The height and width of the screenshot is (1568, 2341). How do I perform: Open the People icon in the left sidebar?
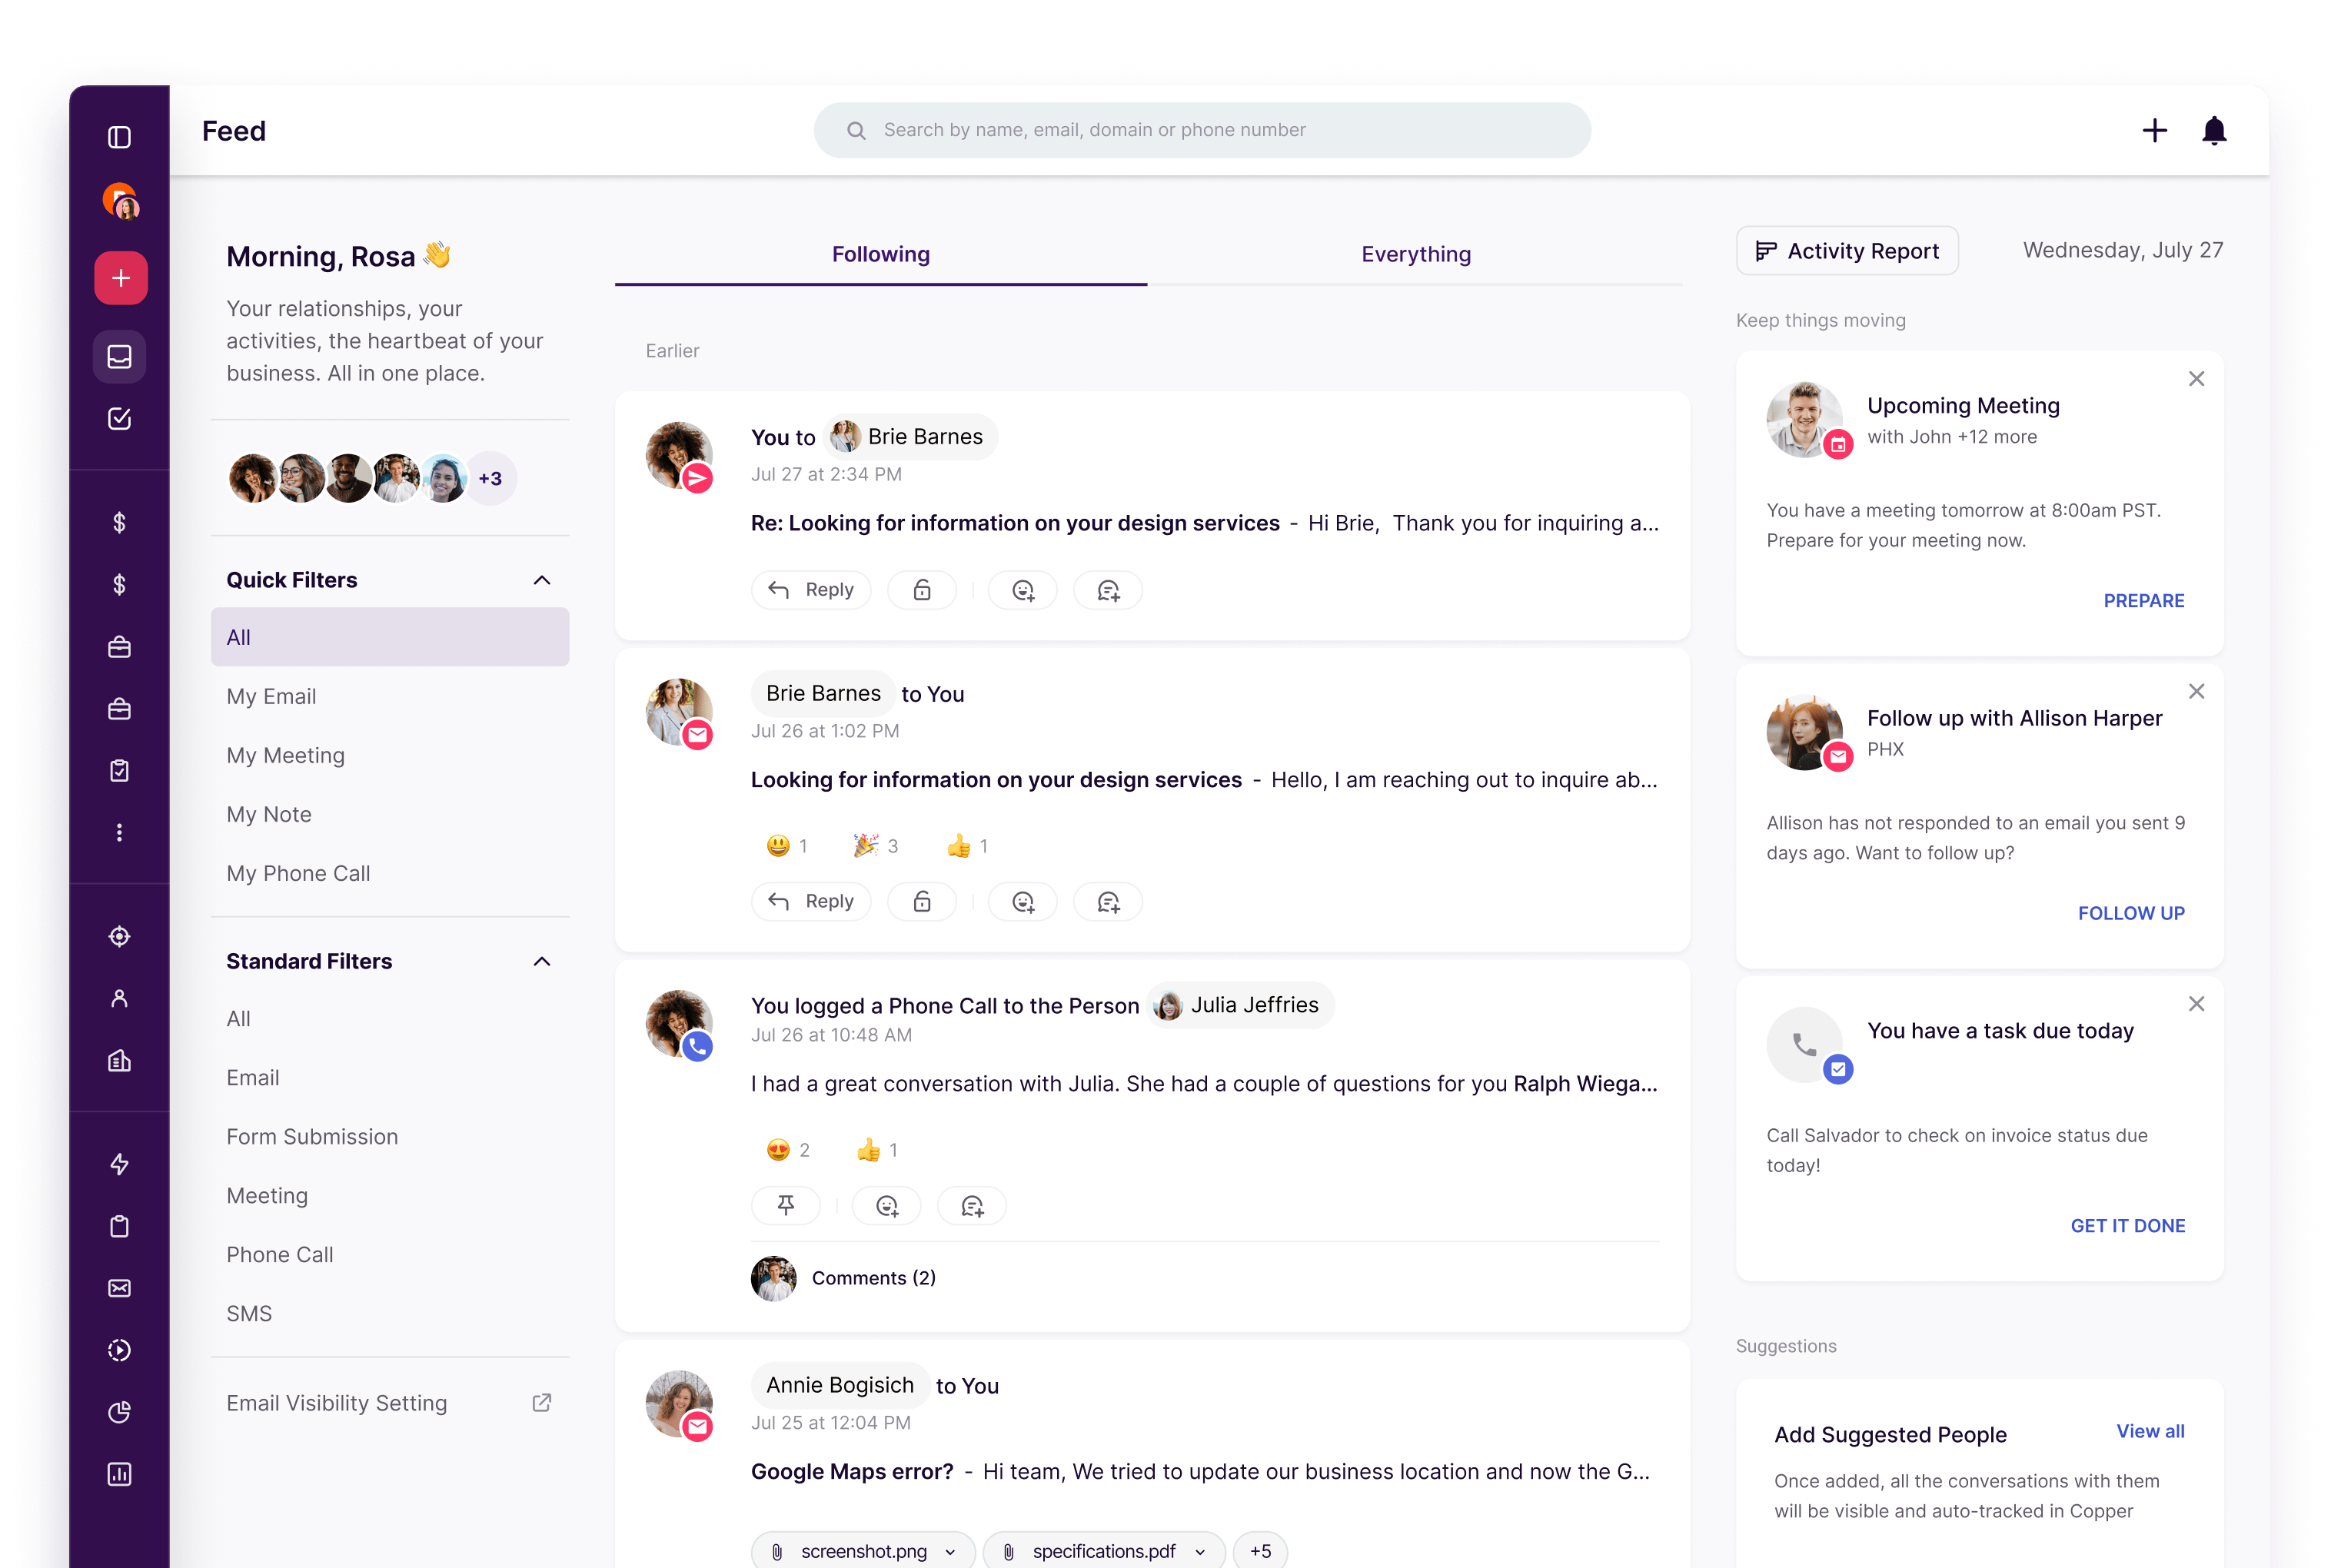point(119,997)
